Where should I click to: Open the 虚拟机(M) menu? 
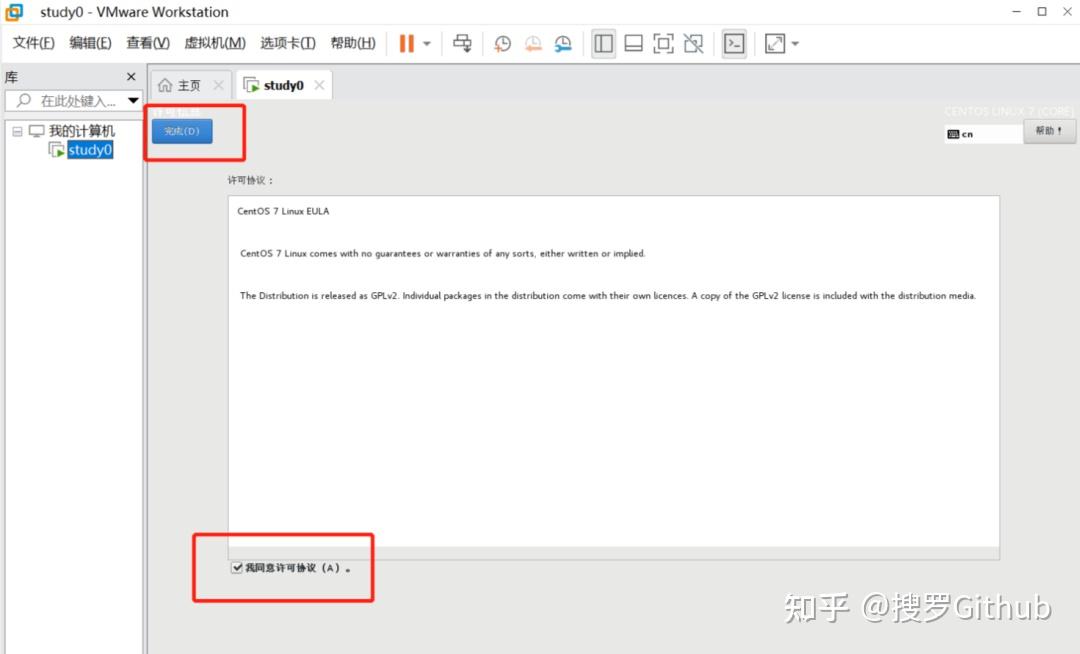(x=215, y=43)
